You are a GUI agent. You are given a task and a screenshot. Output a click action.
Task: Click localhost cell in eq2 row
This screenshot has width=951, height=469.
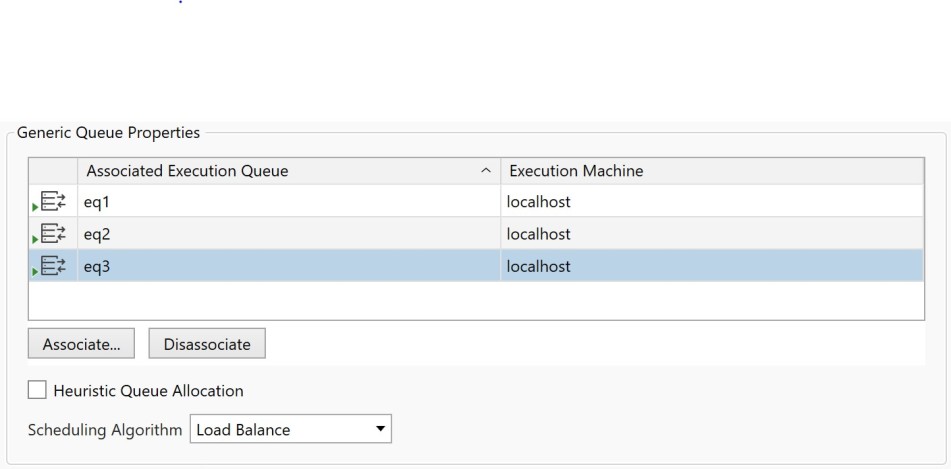[x=540, y=234]
